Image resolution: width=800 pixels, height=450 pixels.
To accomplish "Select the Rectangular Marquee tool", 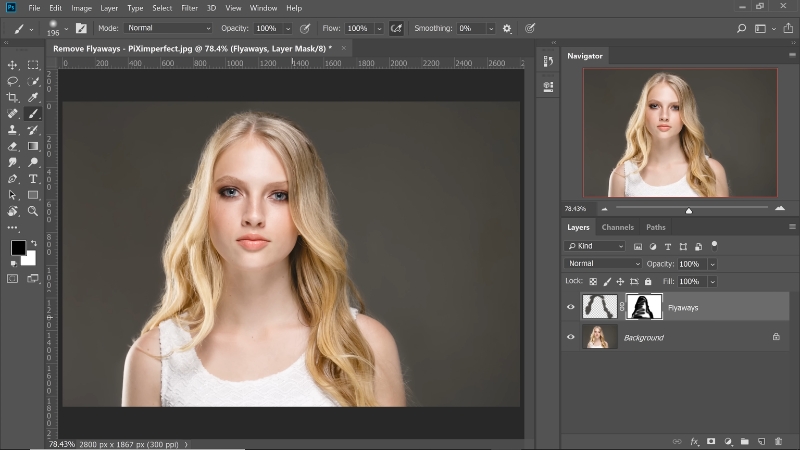I will point(33,65).
